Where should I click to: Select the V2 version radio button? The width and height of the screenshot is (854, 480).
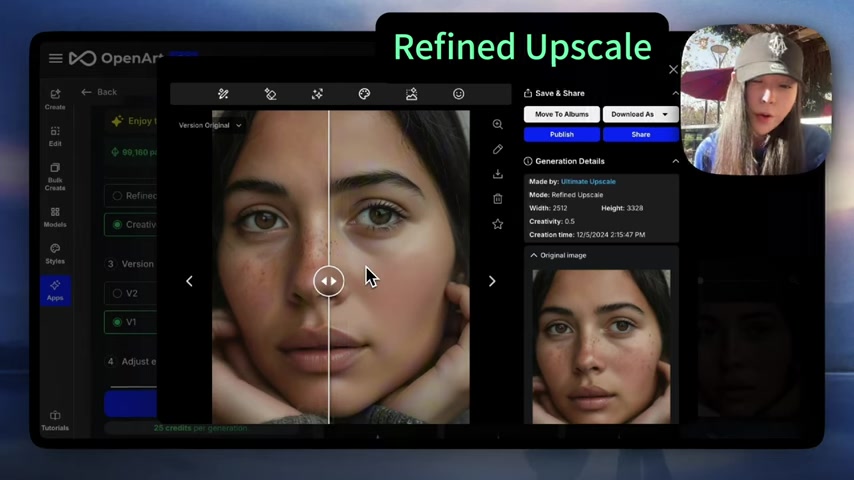tap(117, 294)
